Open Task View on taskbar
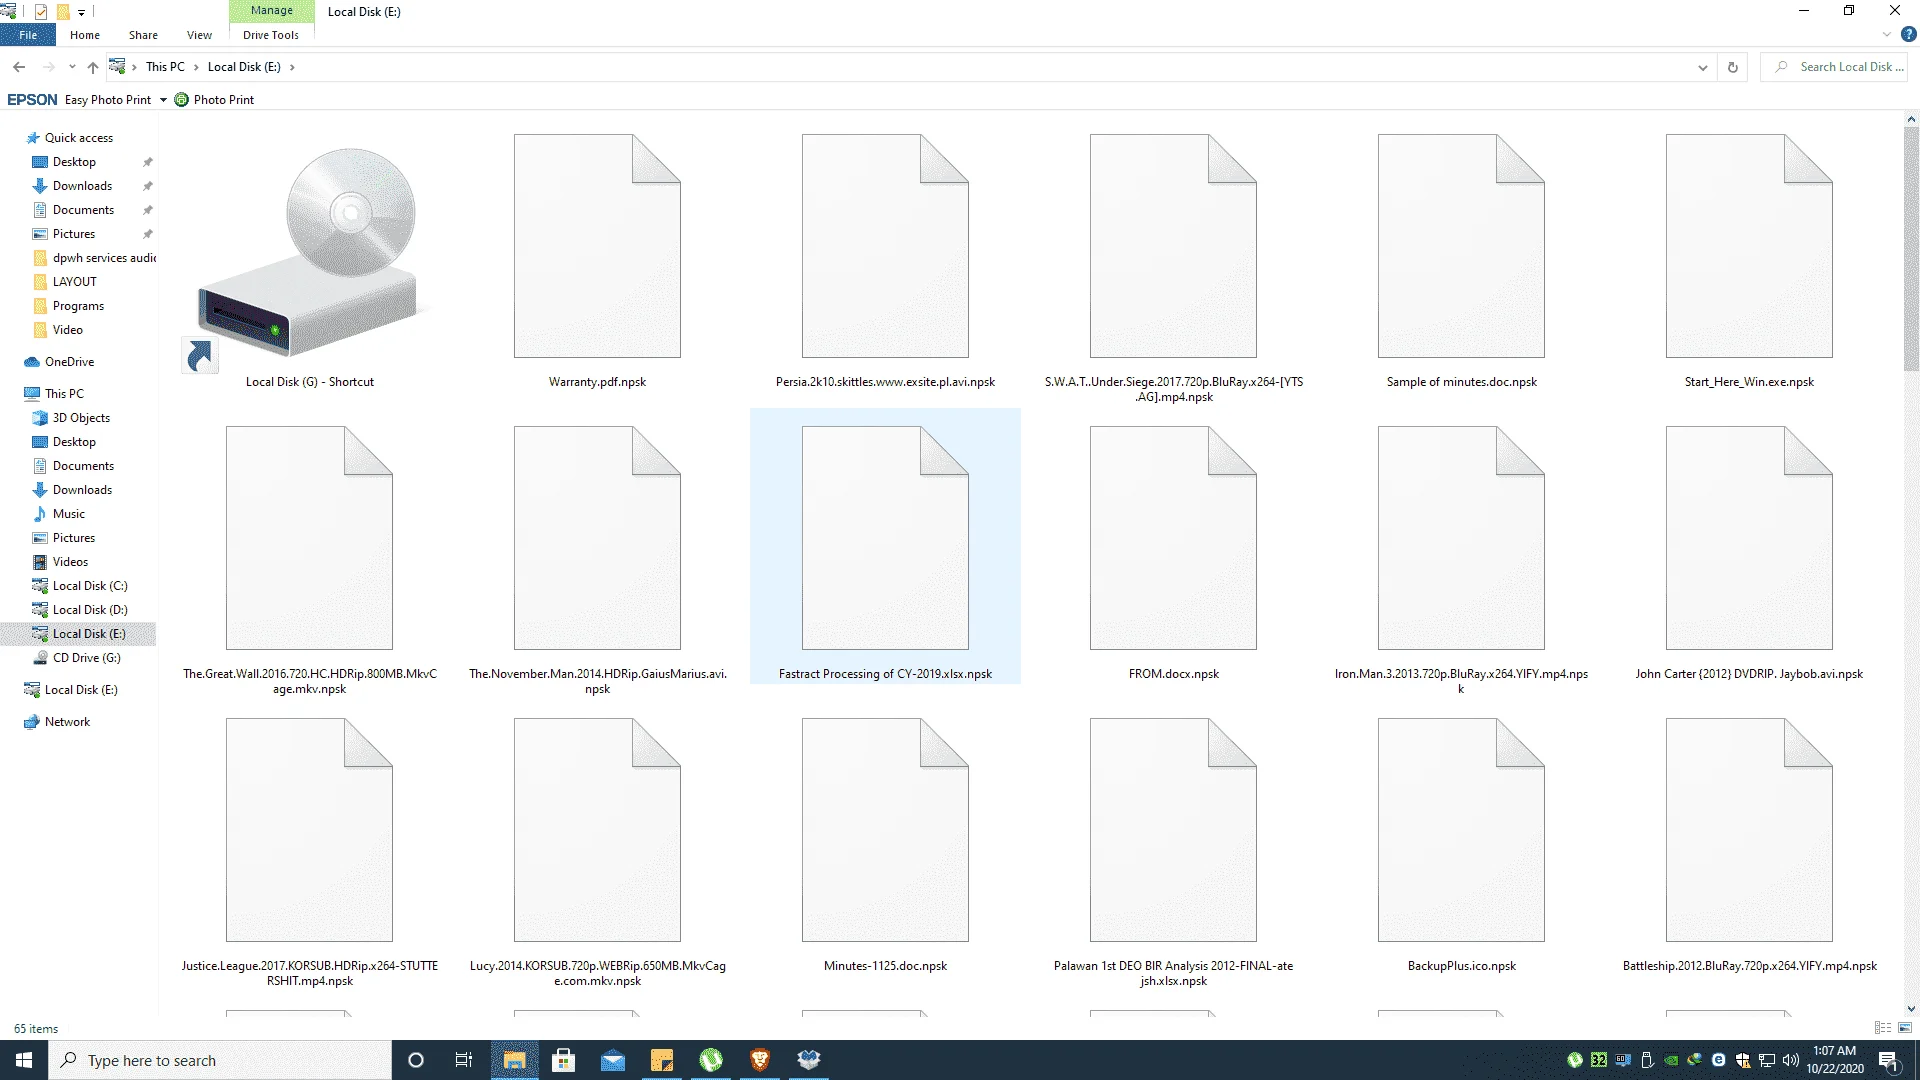Image resolution: width=1920 pixels, height=1080 pixels. click(464, 1060)
